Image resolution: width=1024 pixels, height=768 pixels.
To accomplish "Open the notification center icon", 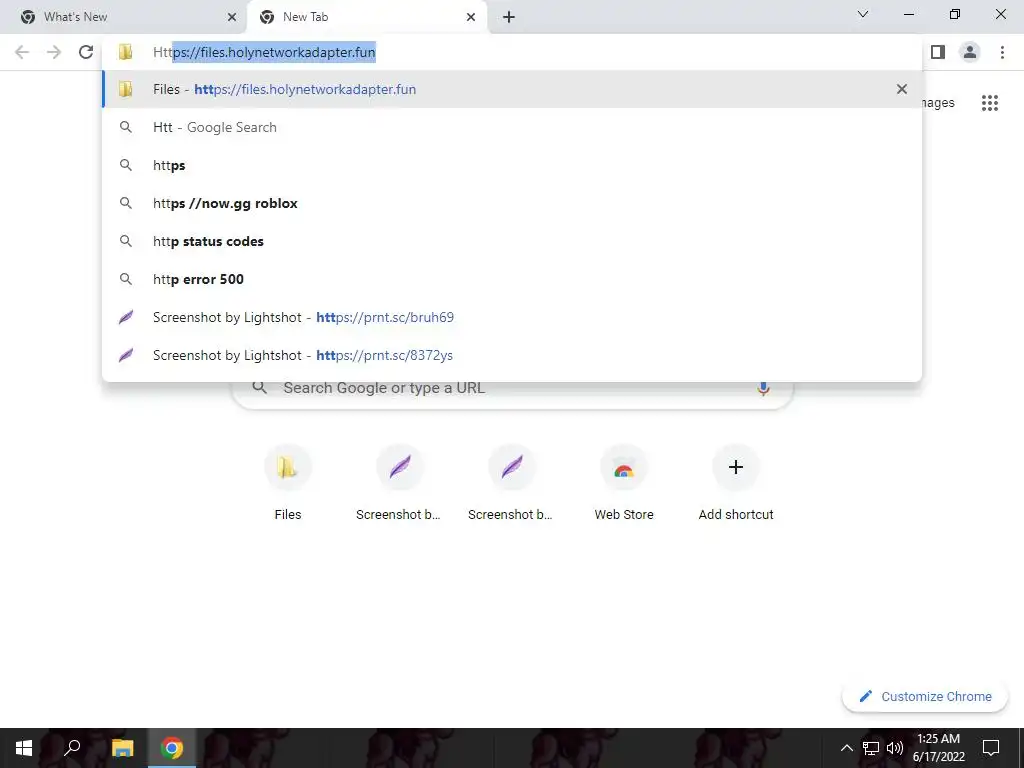I will pyautogui.click(x=991, y=748).
